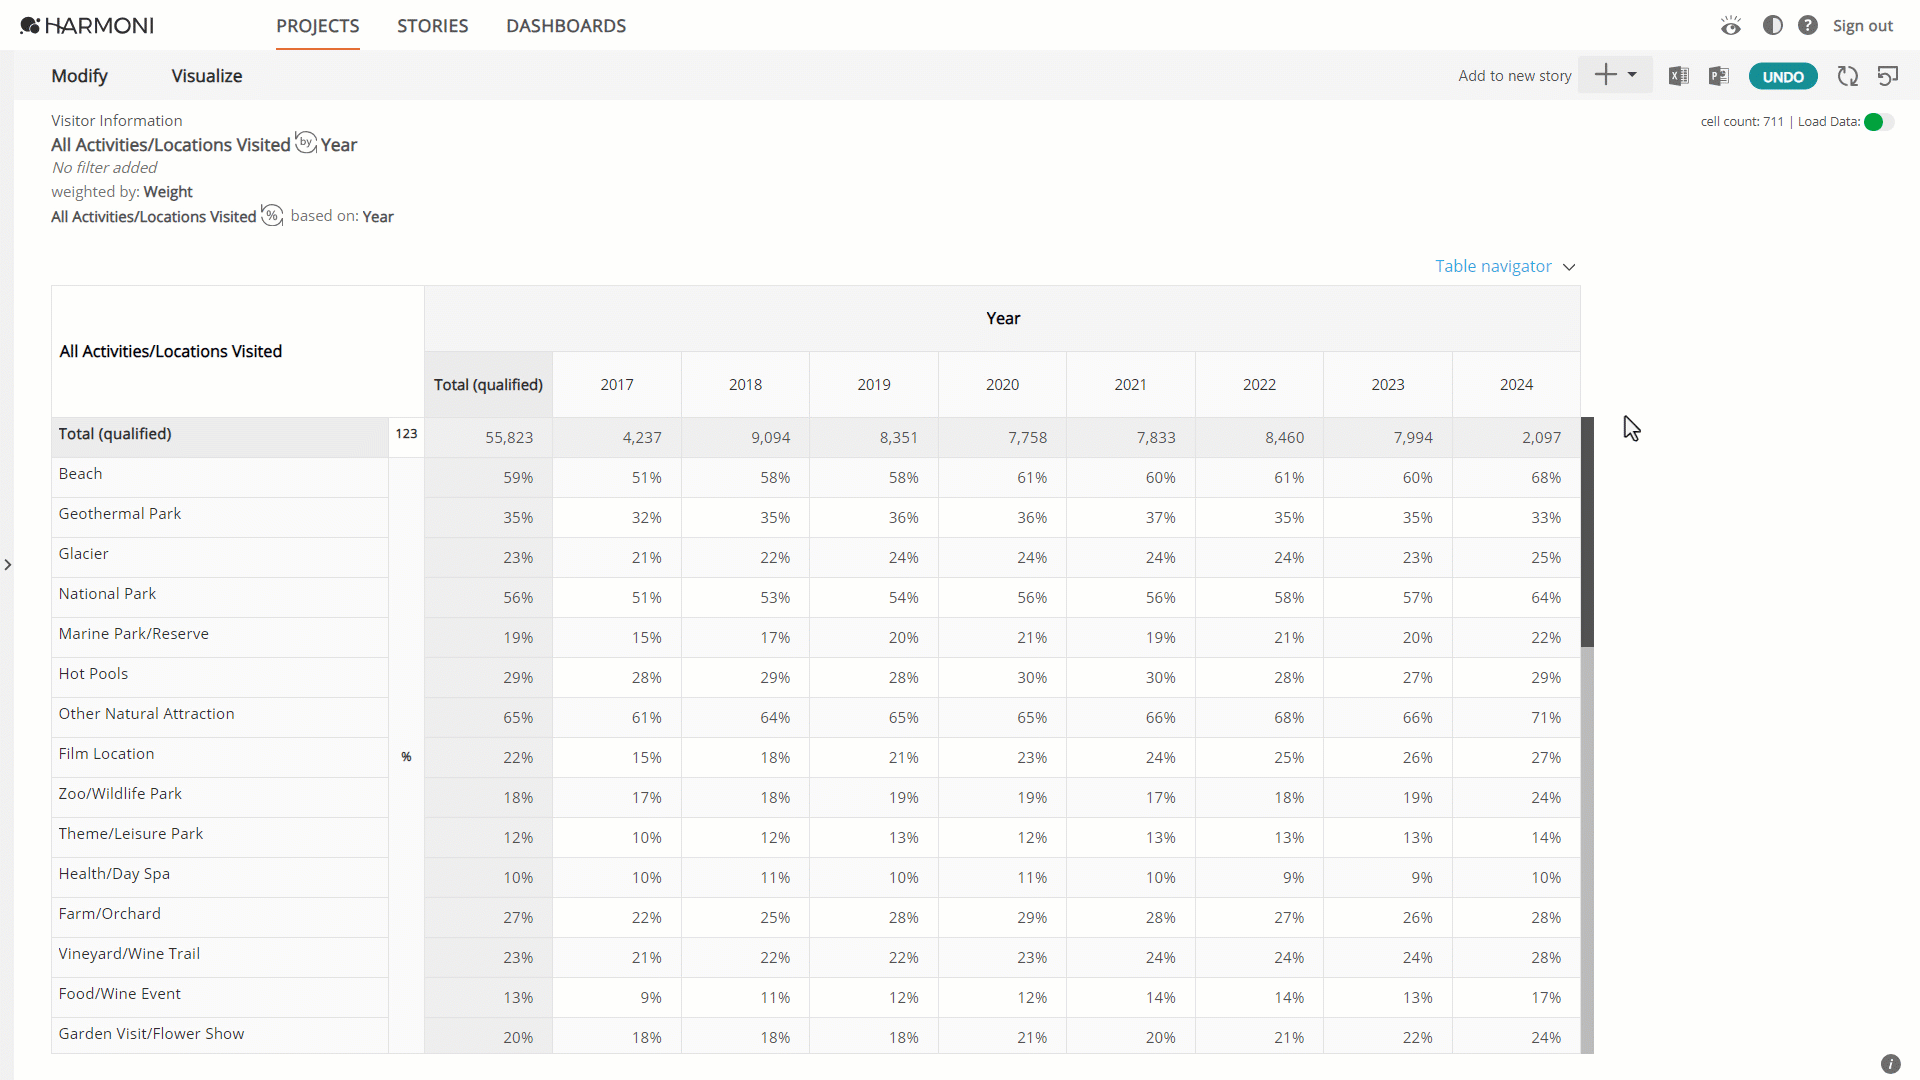This screenshot has width=1920, height=1080.
Task: Click the owl icon in header
Action: [1731, 25]
